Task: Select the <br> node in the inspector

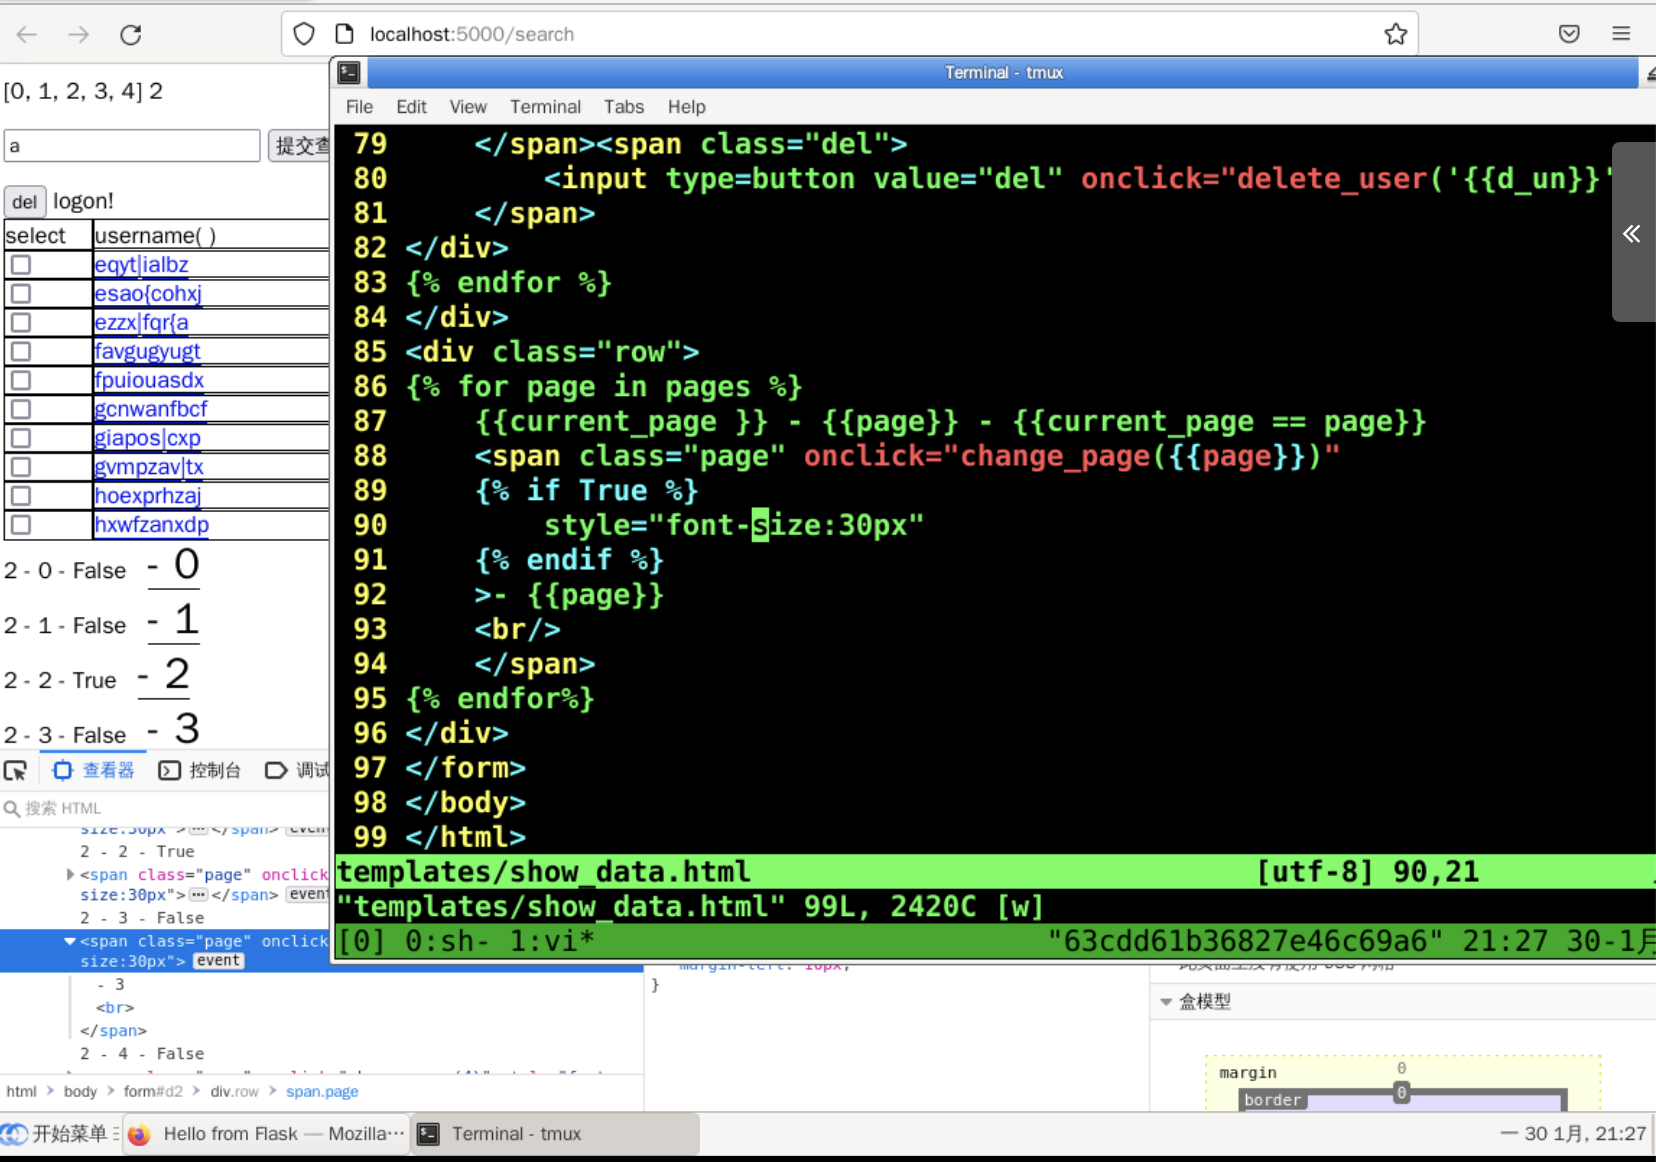Action: [115, 1008]
